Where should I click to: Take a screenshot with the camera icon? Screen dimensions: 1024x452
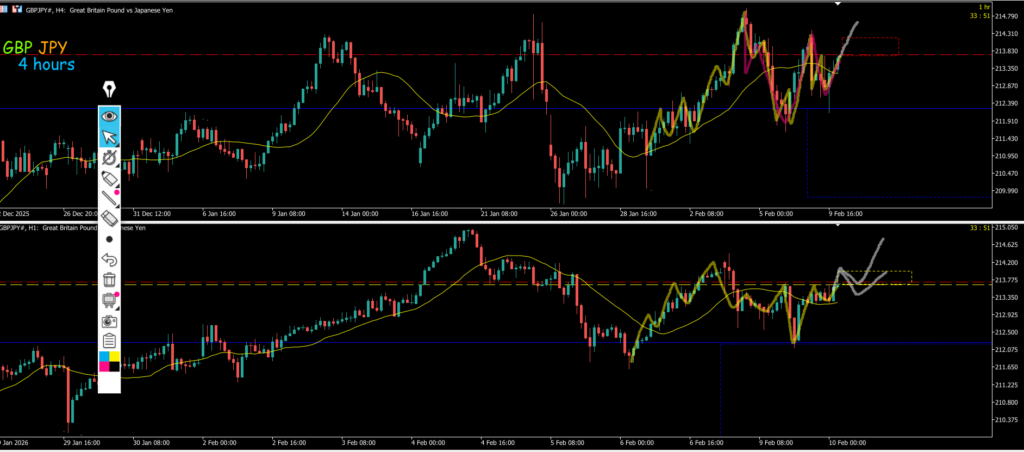coord(110,321)
